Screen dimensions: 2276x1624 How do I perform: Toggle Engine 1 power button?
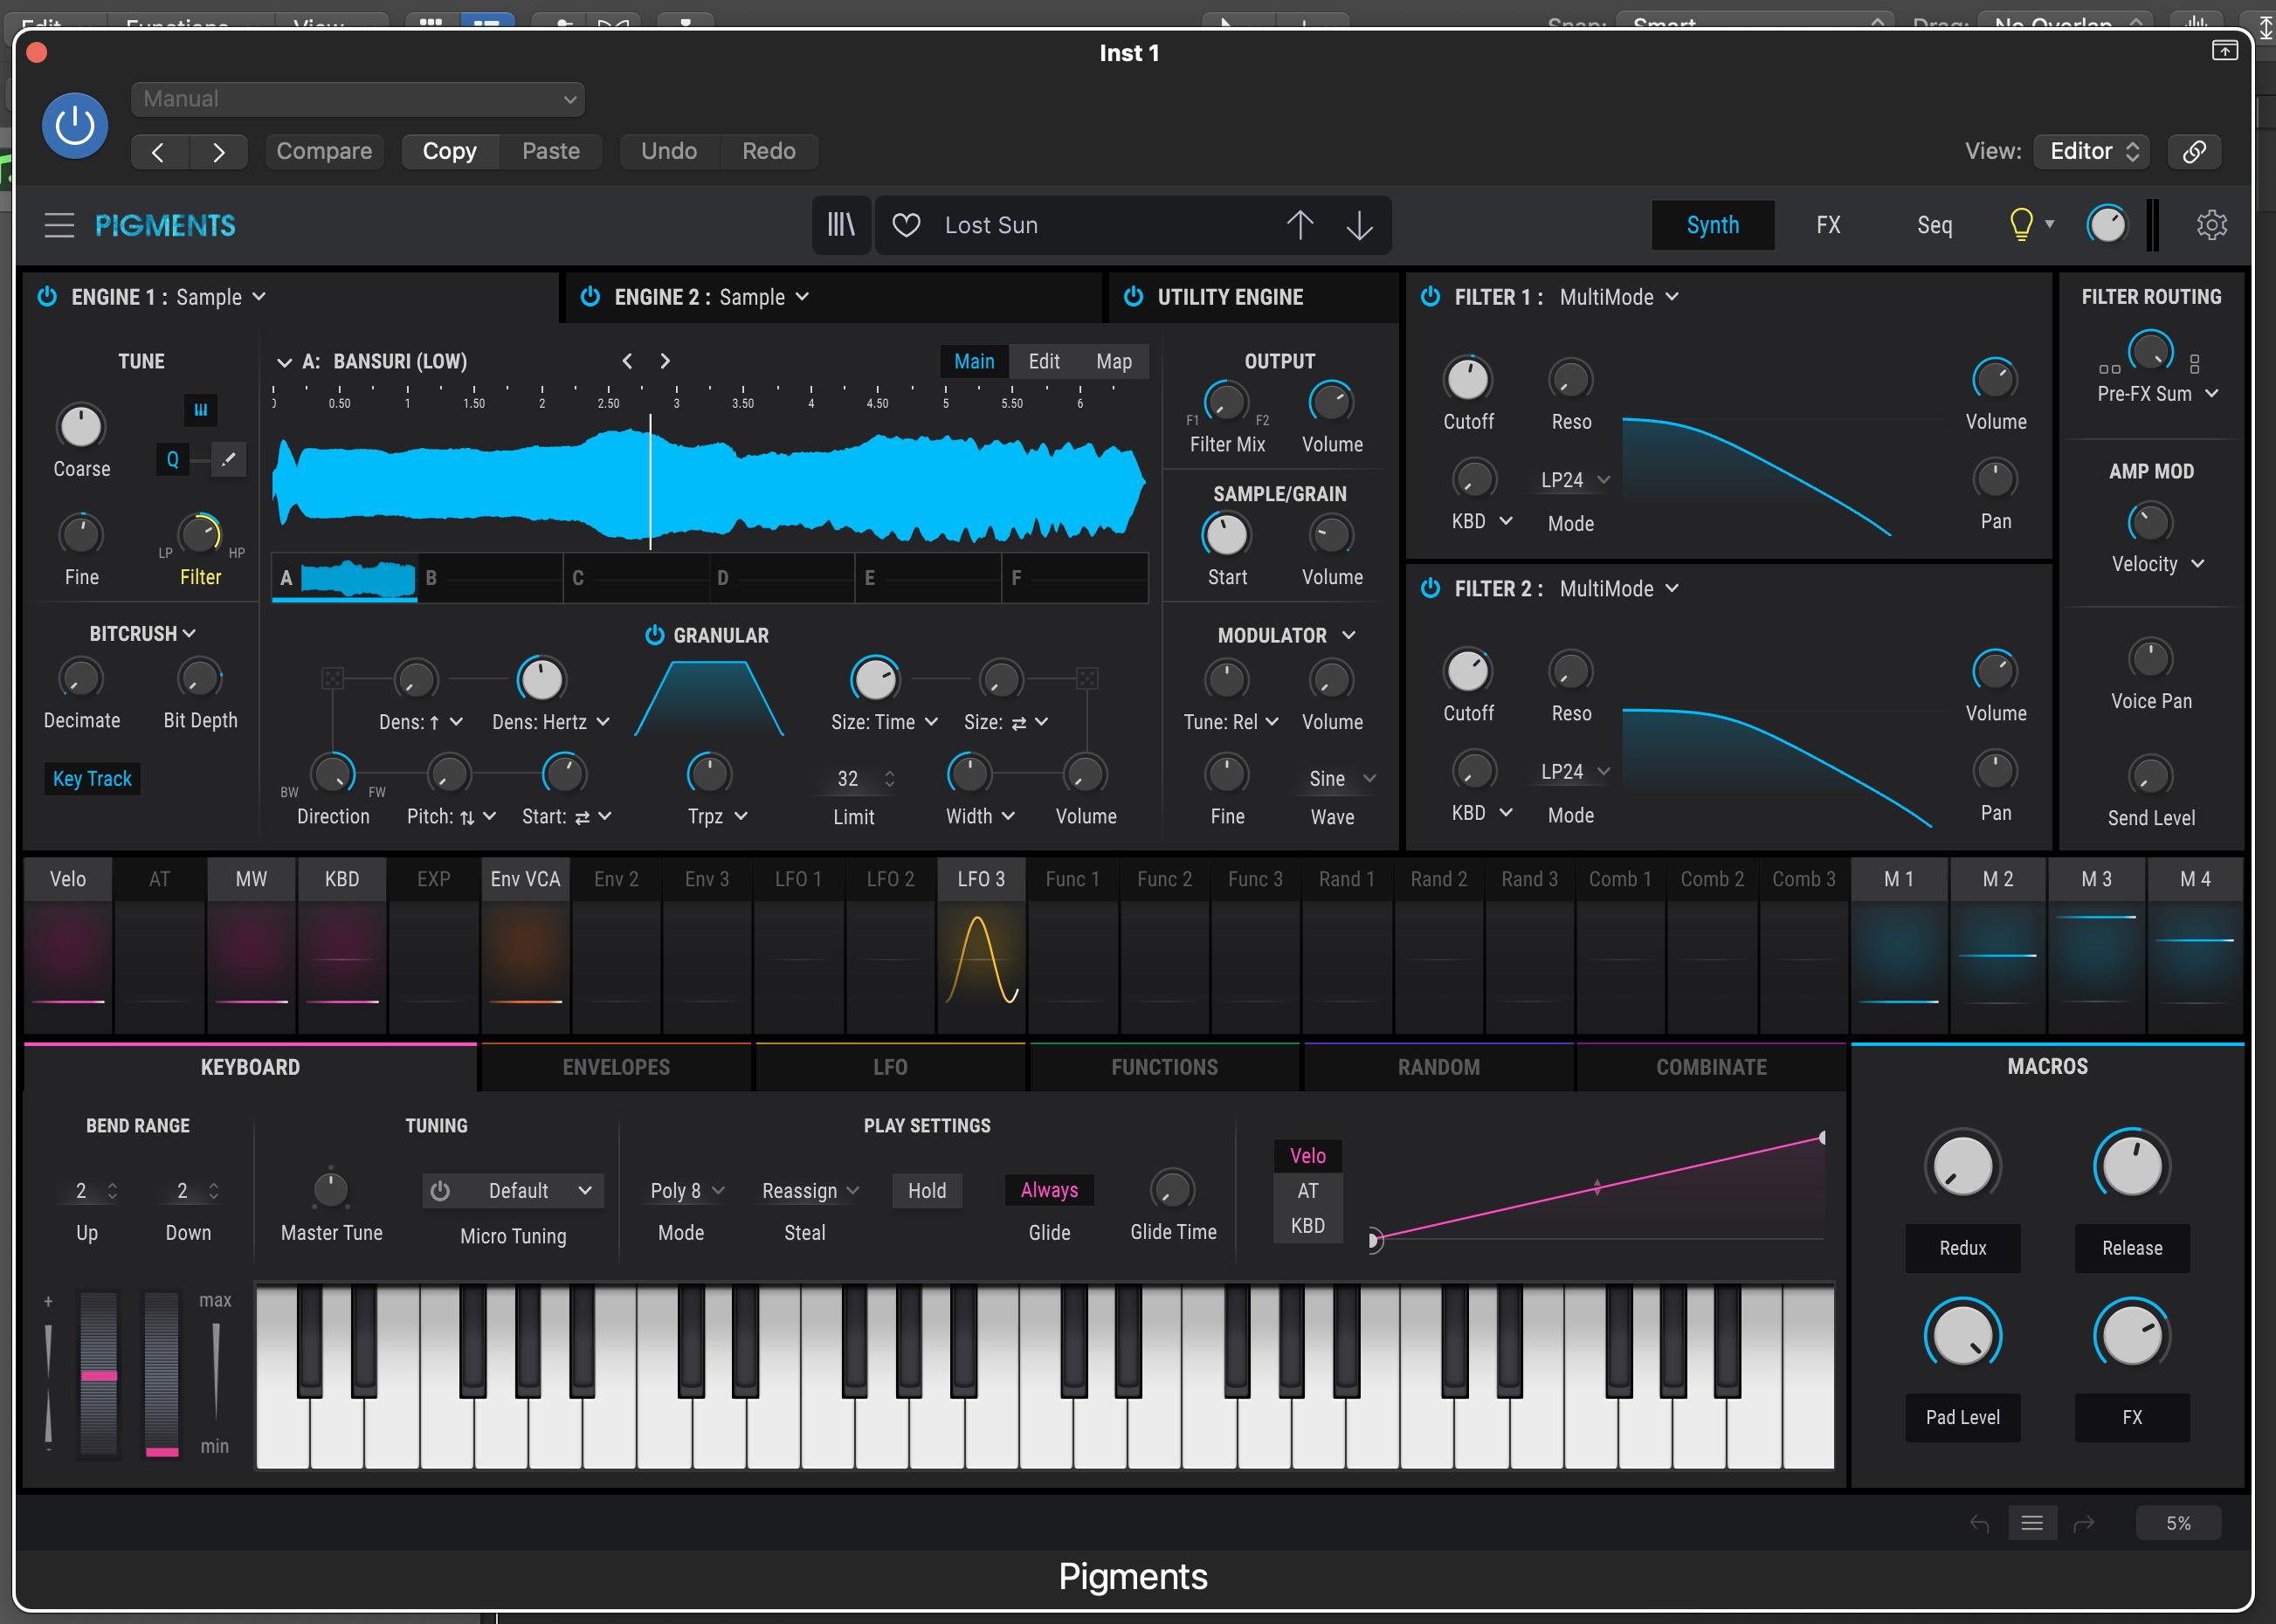point(47,297)
